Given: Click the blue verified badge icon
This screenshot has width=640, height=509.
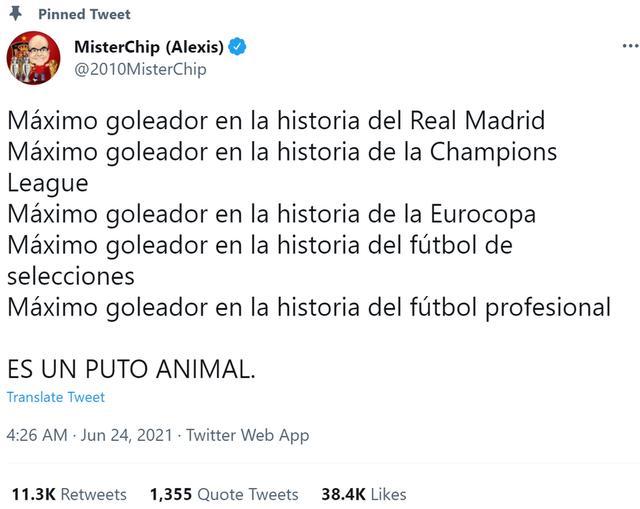Looking at the screenshot, I should click(238, 47).
